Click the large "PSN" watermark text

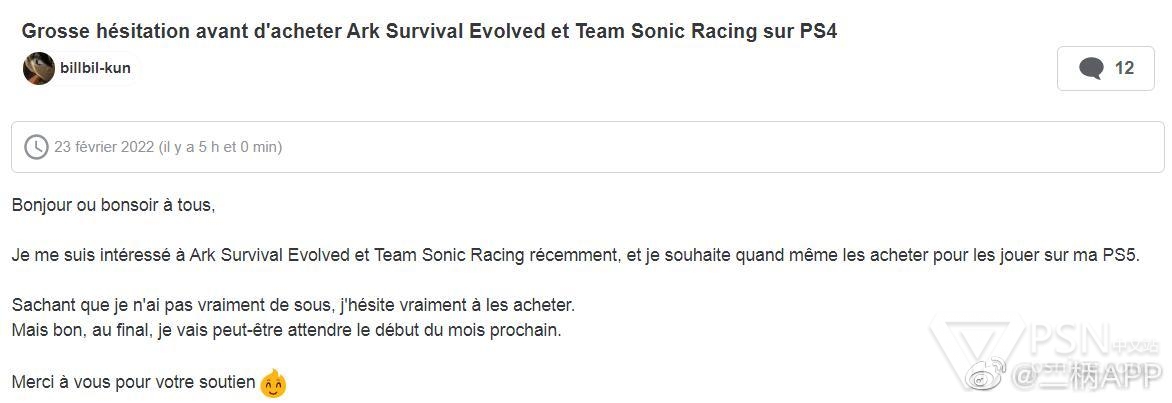[1068, 338]
